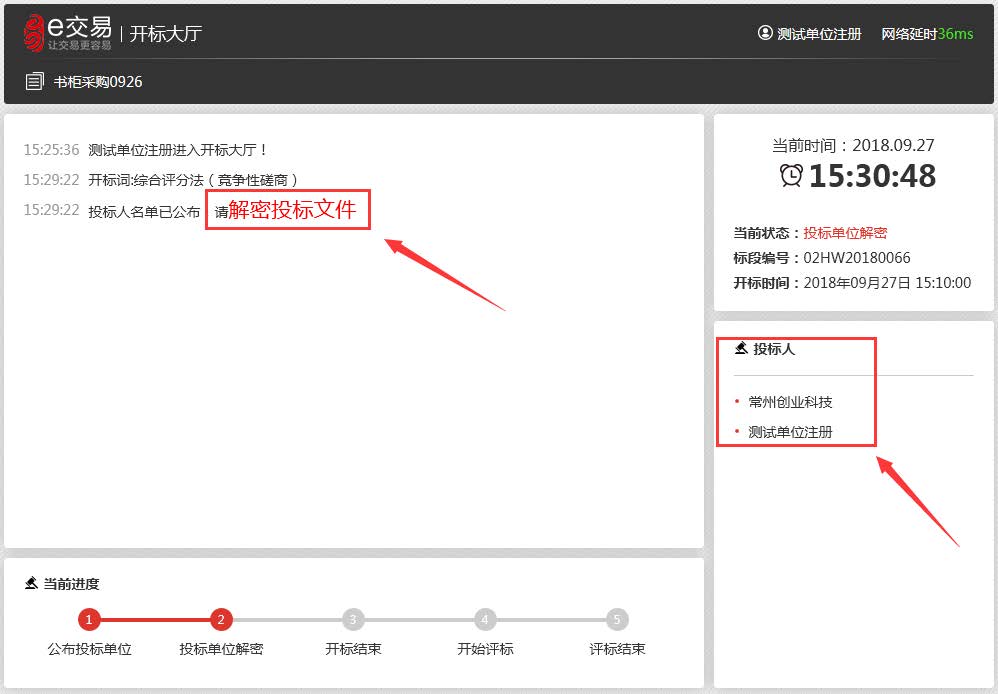The width and height of the screenshot is (998, 694).
Task: Select progress step 3 circle 开标结束
Action: click(353, 619)
